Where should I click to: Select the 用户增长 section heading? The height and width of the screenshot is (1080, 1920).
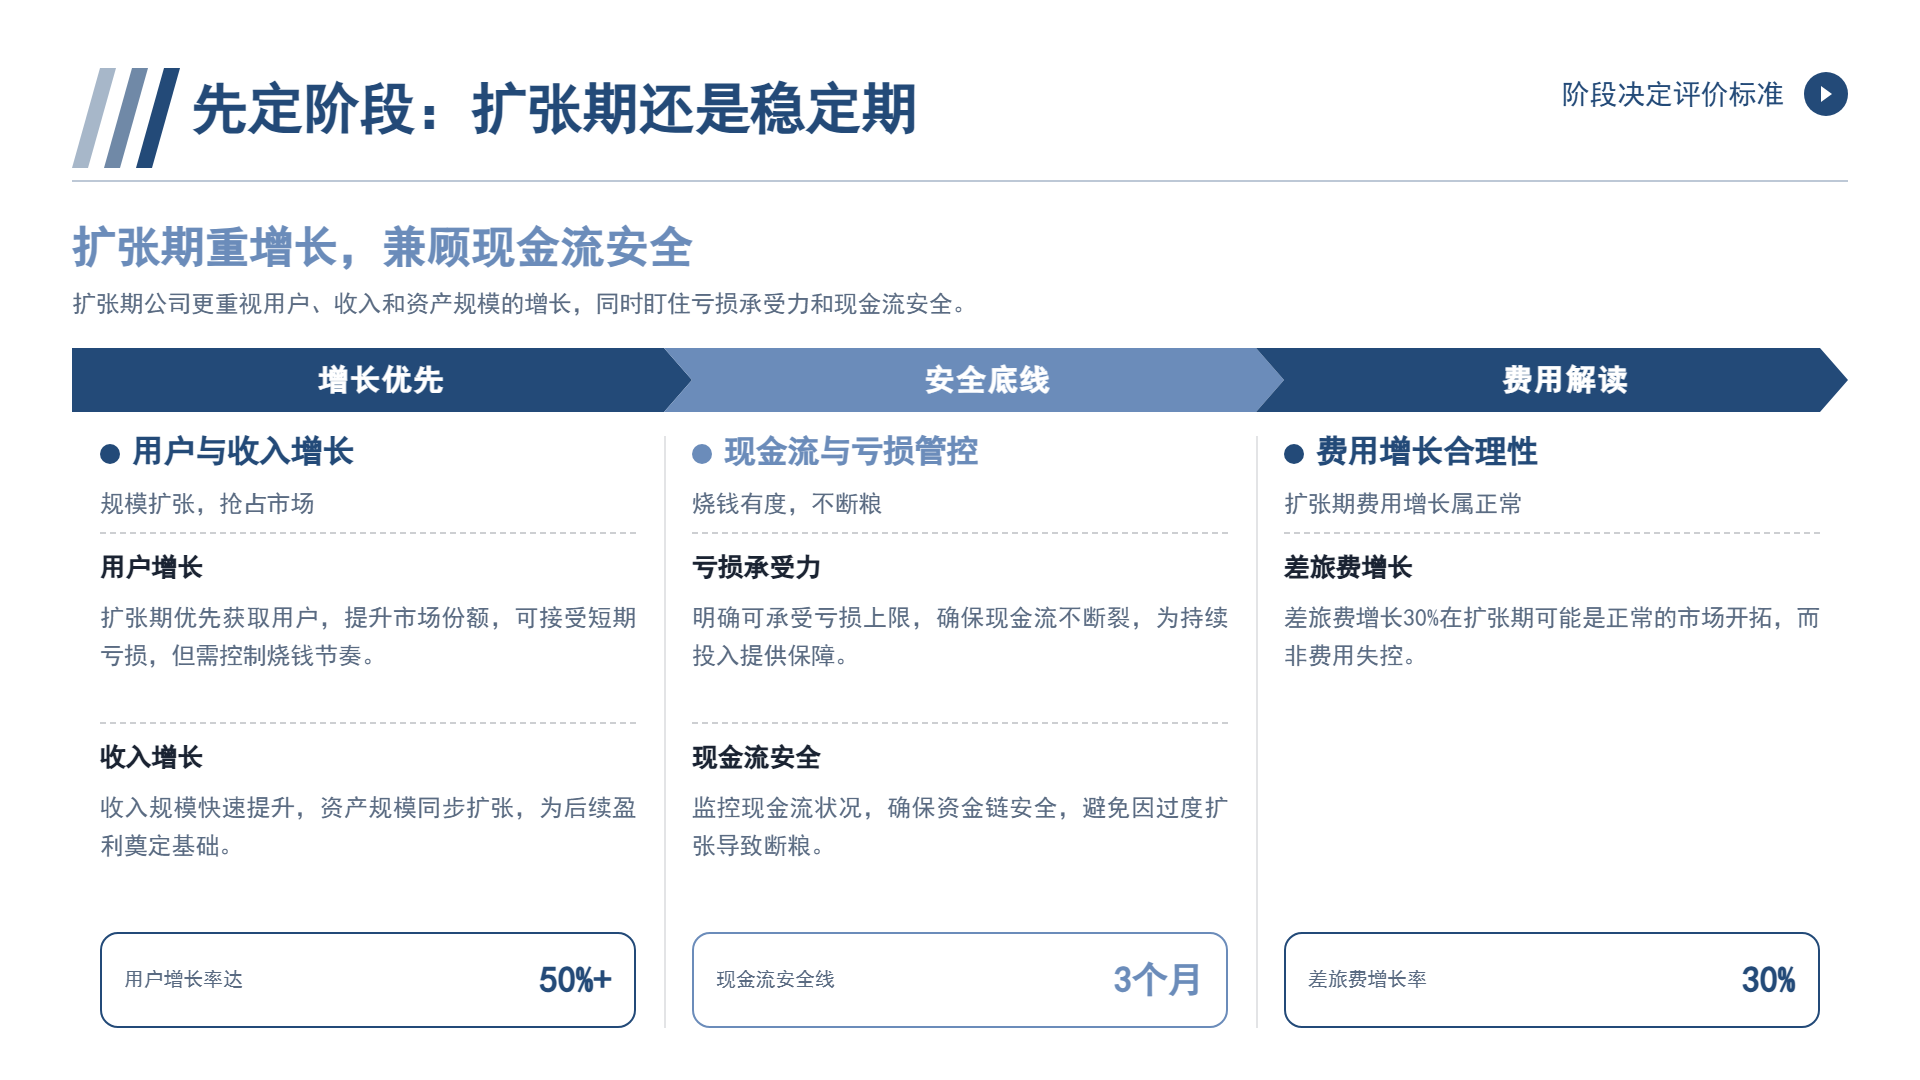151,567
